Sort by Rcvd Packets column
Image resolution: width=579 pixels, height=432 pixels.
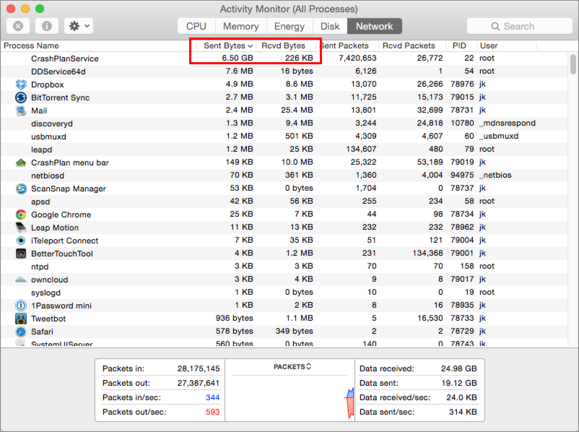coord(409,46)
